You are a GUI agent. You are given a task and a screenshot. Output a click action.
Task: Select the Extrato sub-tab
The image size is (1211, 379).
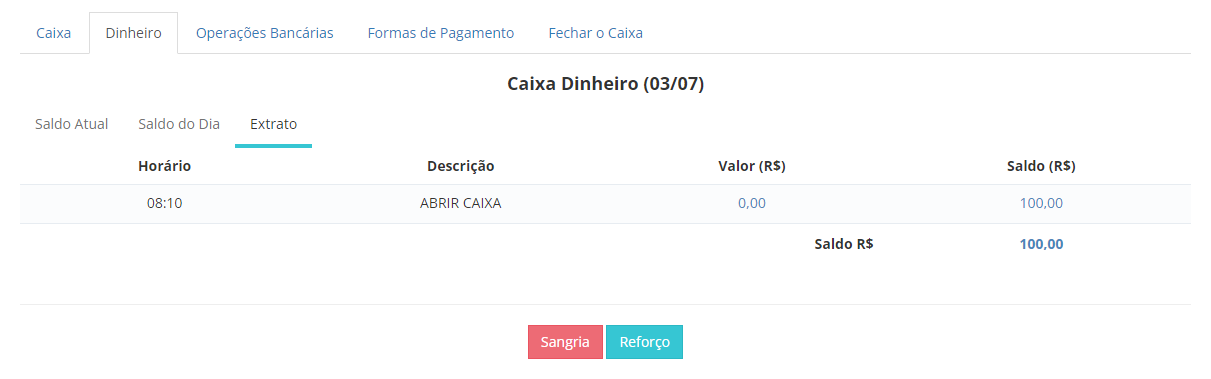coord(273,124)
